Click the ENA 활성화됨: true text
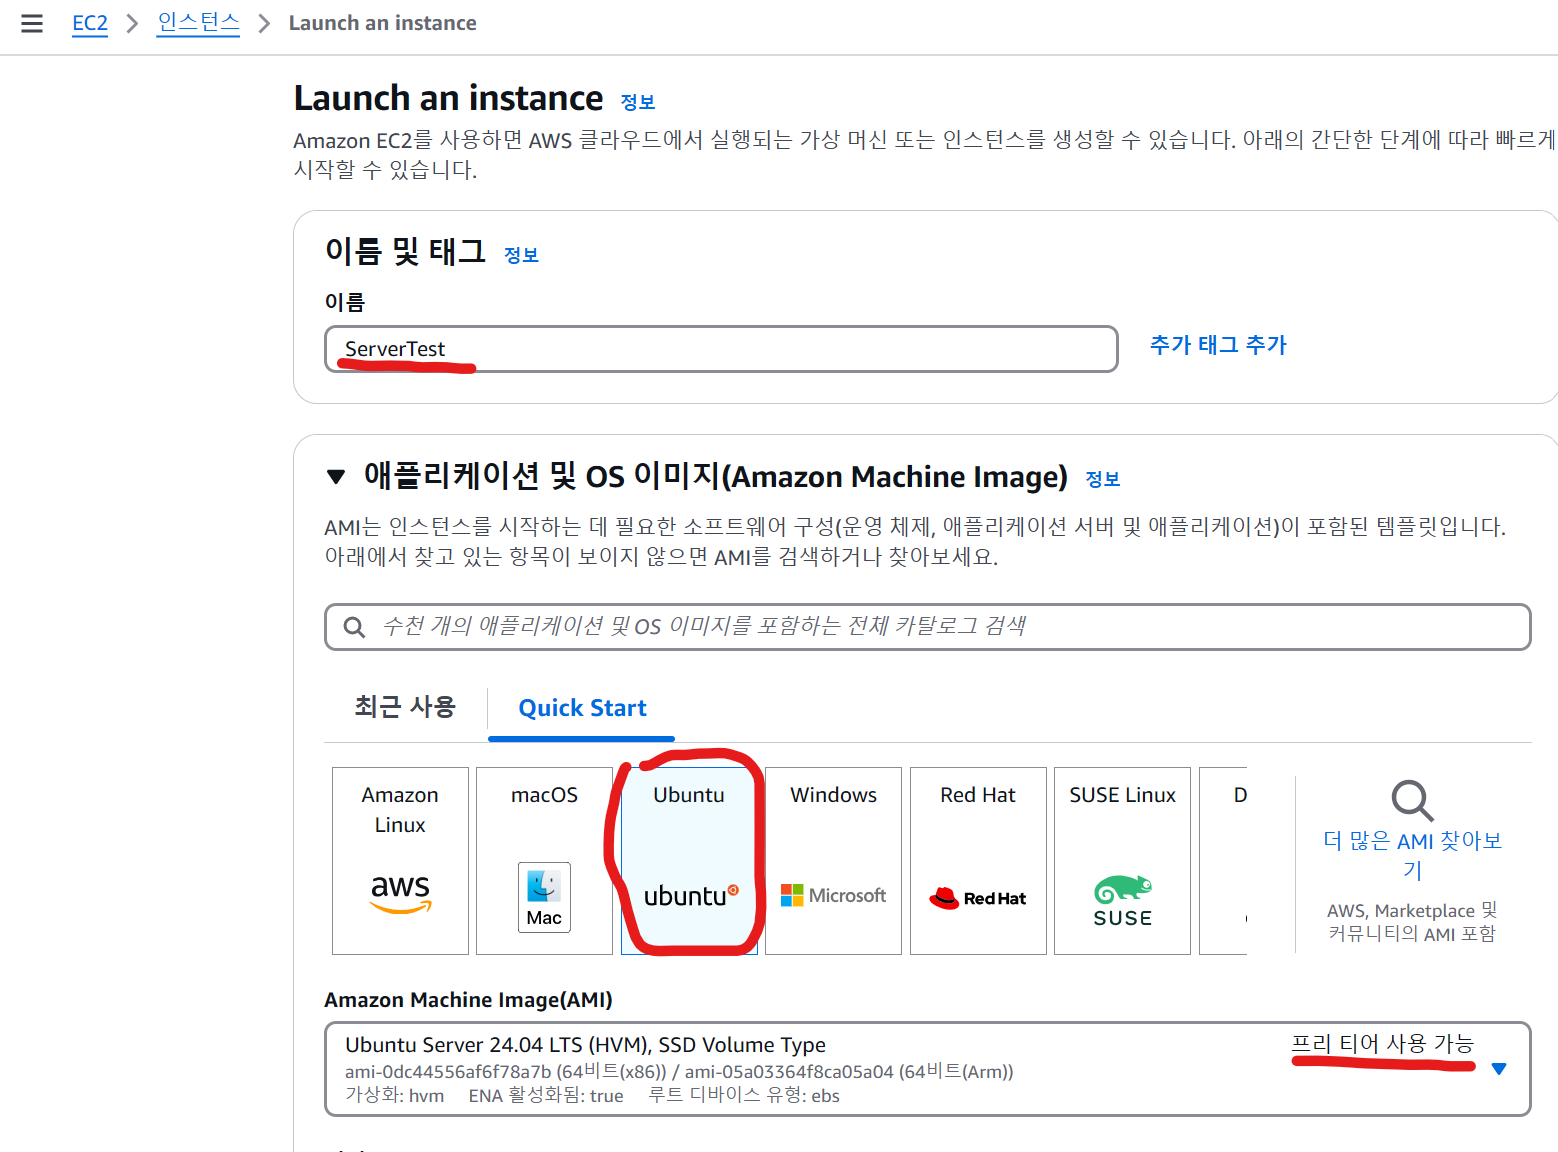This screenshot has height=1152, width=1558. pos(546,1096)
